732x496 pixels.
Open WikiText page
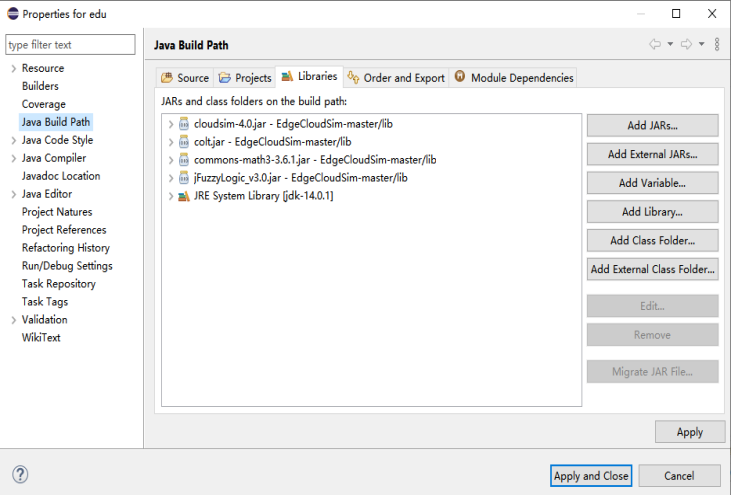tap(41, 338)
